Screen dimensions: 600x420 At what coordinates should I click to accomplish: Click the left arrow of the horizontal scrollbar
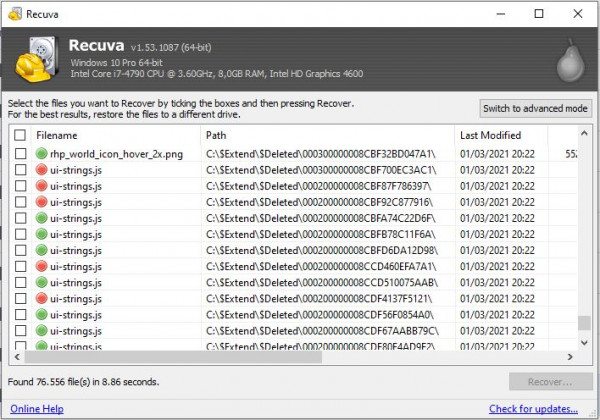[17, 357]
